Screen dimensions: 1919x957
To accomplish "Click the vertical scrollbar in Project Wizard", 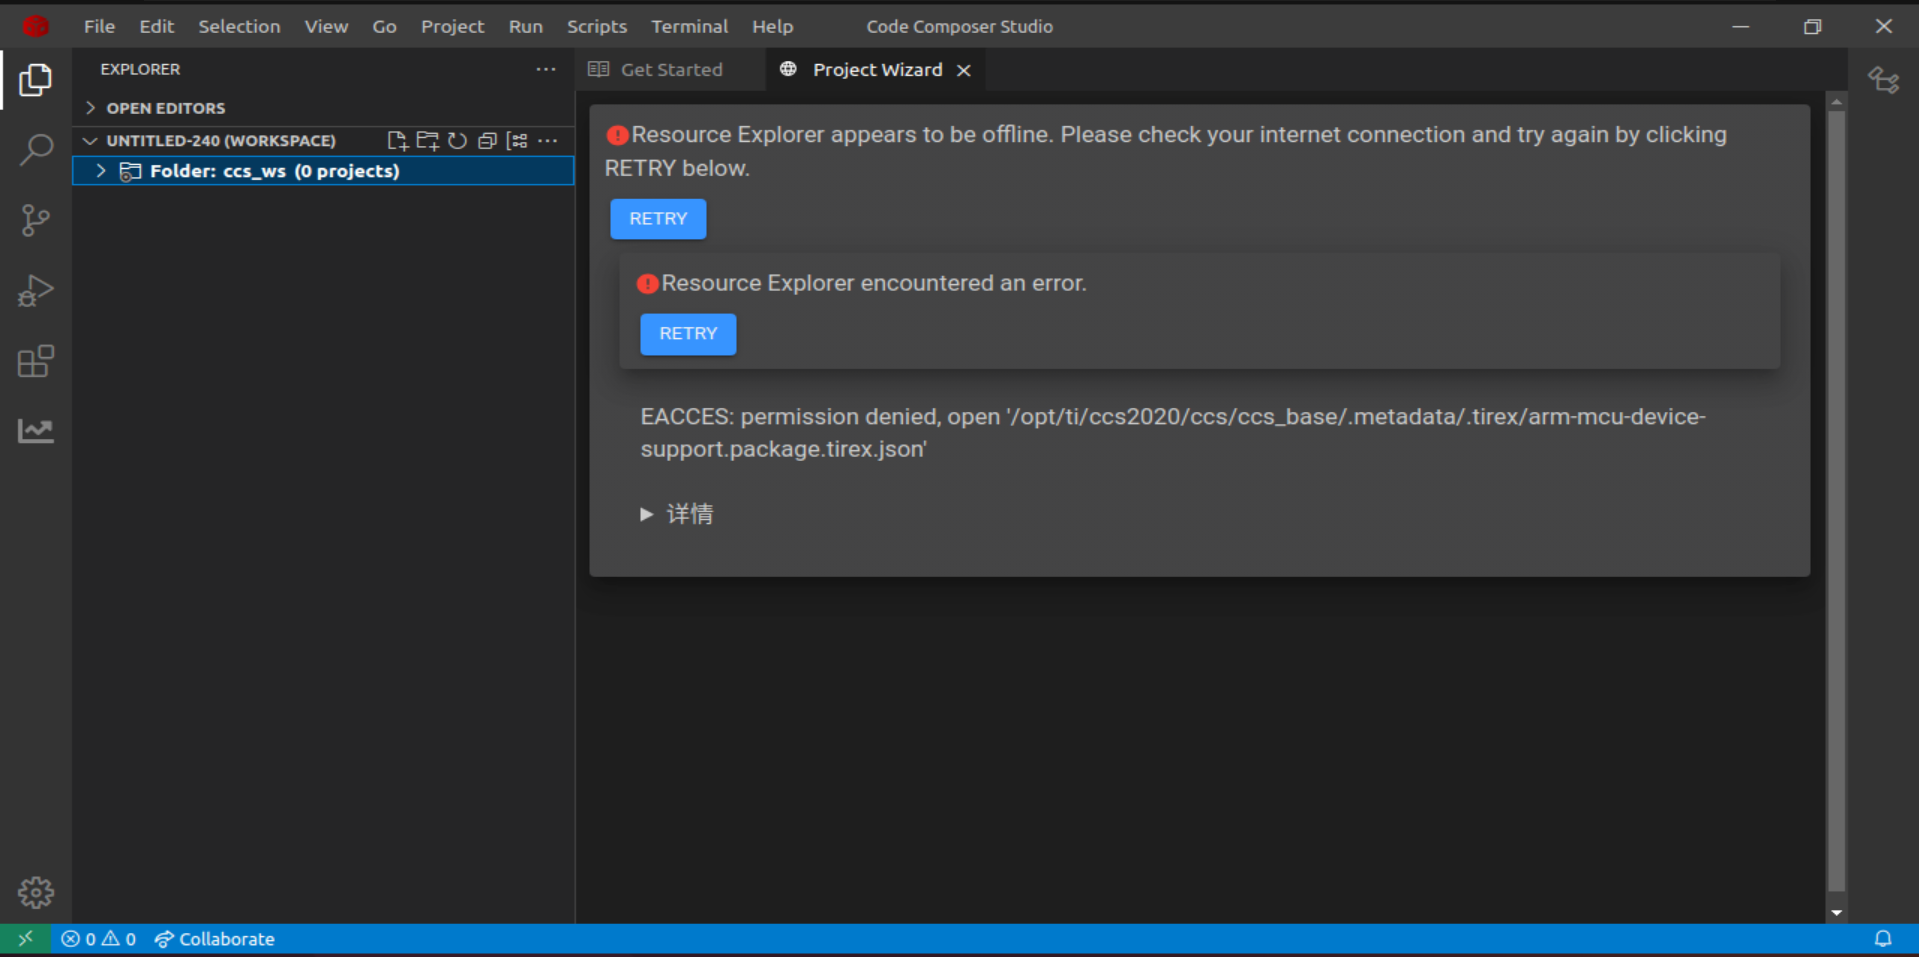I will click(1836, 500).
